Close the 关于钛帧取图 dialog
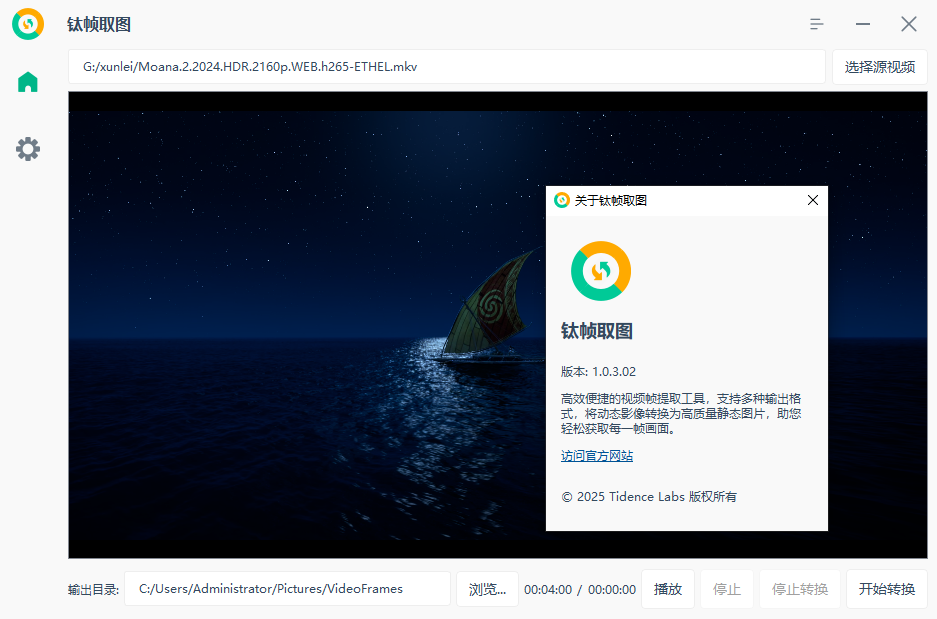This screenshot has height=619, width=937. pyautogui.click(x=813, y=200)
